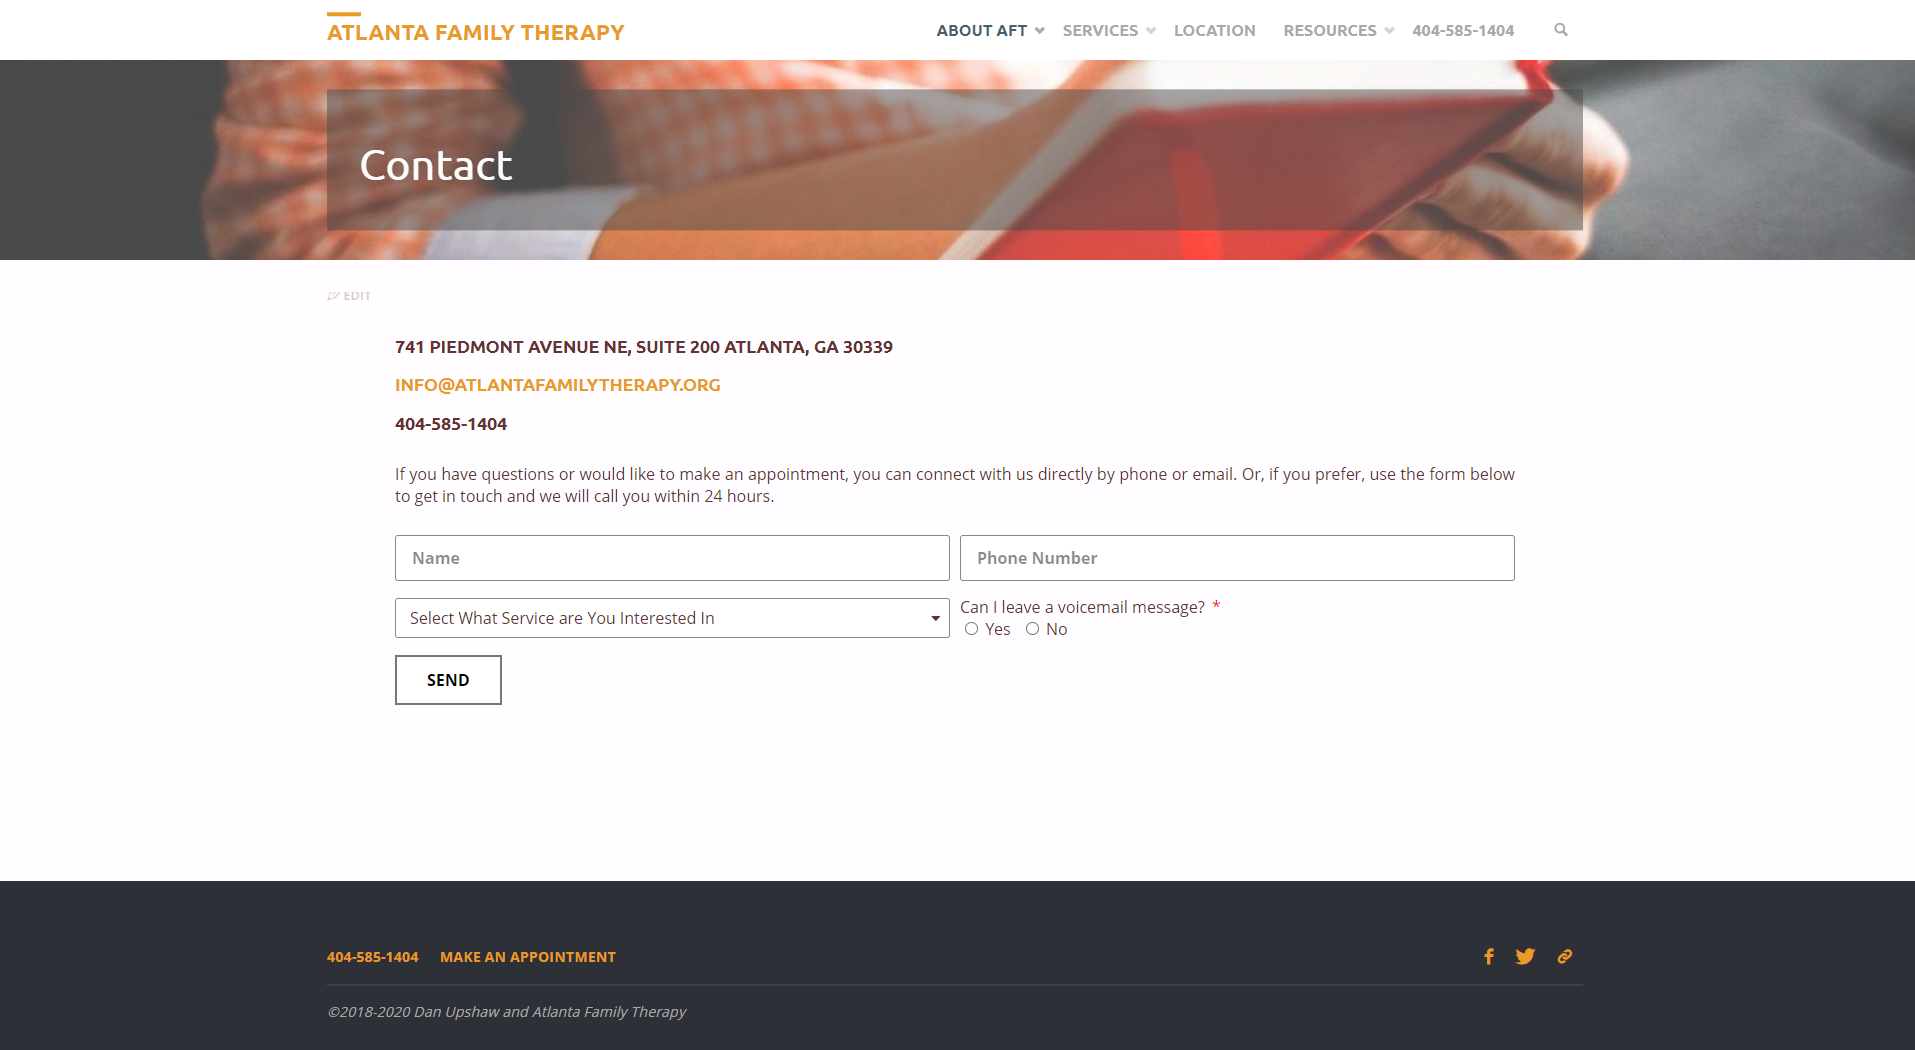This screenshot has width=1915, height=1050.
Task: Click the Atlanta Family Therapy logo text
Action: coord(474,31)
